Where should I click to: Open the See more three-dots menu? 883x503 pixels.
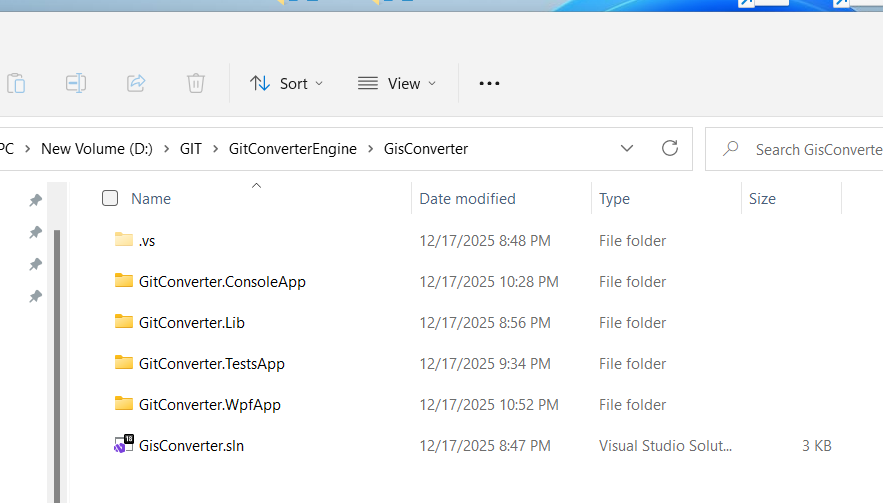tap(489, 83)
